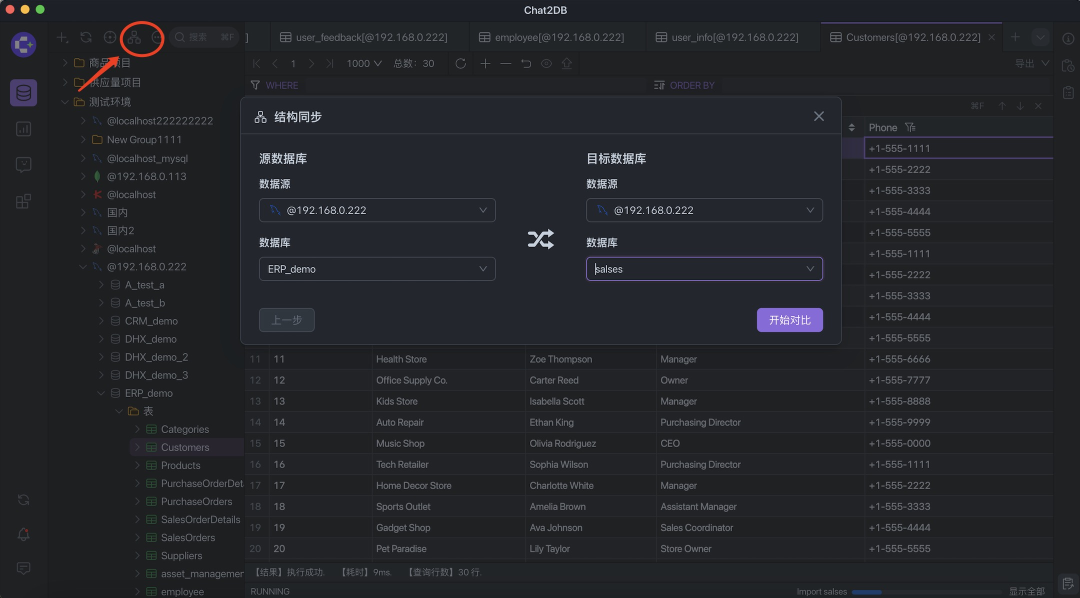Click the target database input field
1080x598 pixels.
(x=695, y=269)
